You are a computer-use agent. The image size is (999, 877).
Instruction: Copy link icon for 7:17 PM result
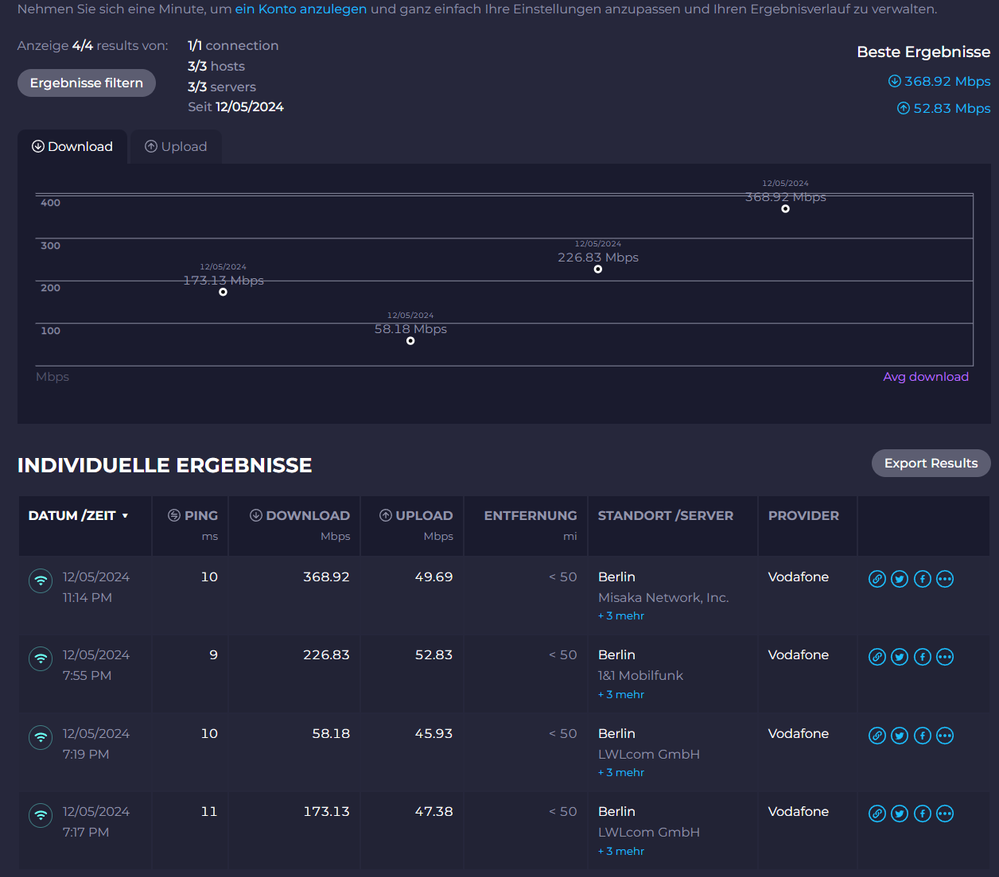click(x=877, y=814)
